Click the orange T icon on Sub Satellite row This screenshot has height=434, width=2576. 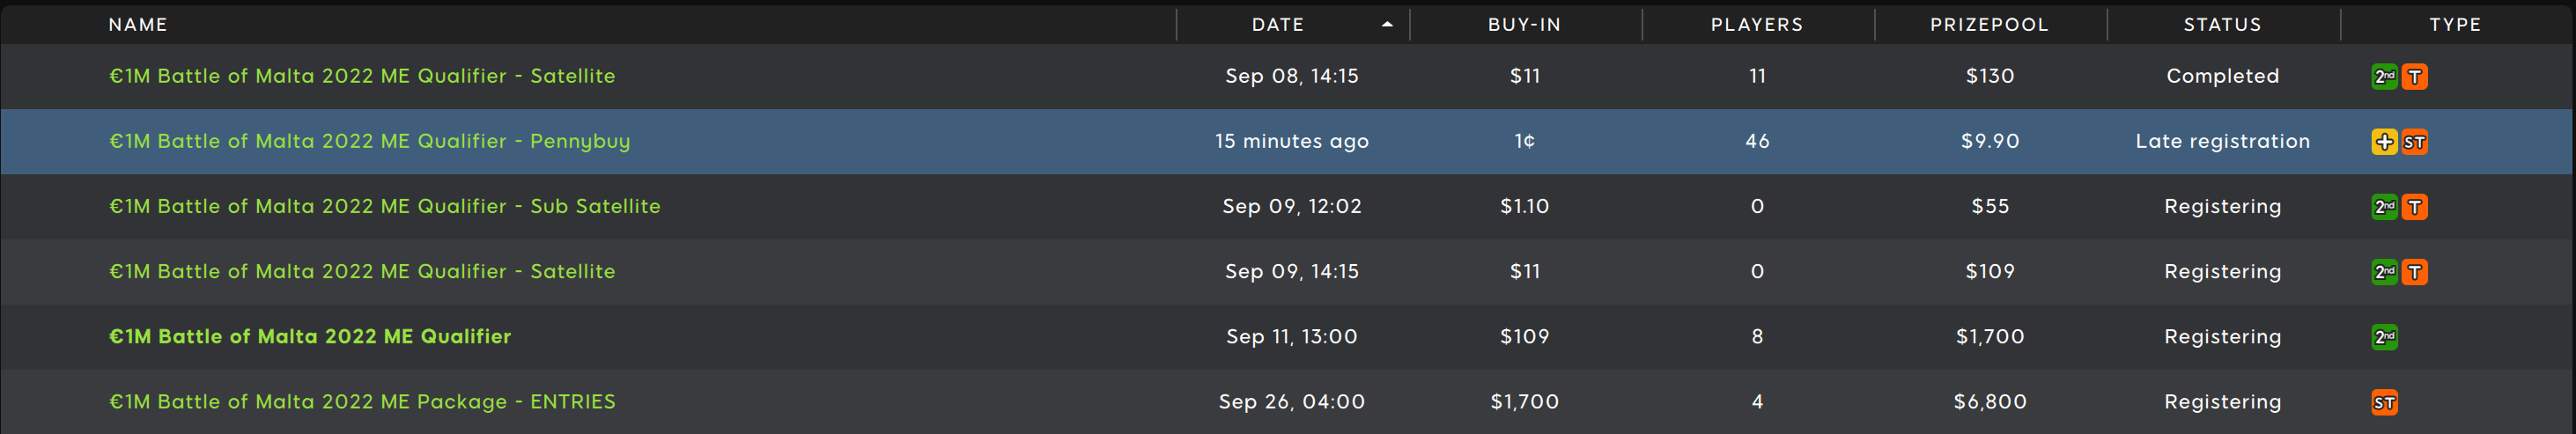pos(2414,207)
